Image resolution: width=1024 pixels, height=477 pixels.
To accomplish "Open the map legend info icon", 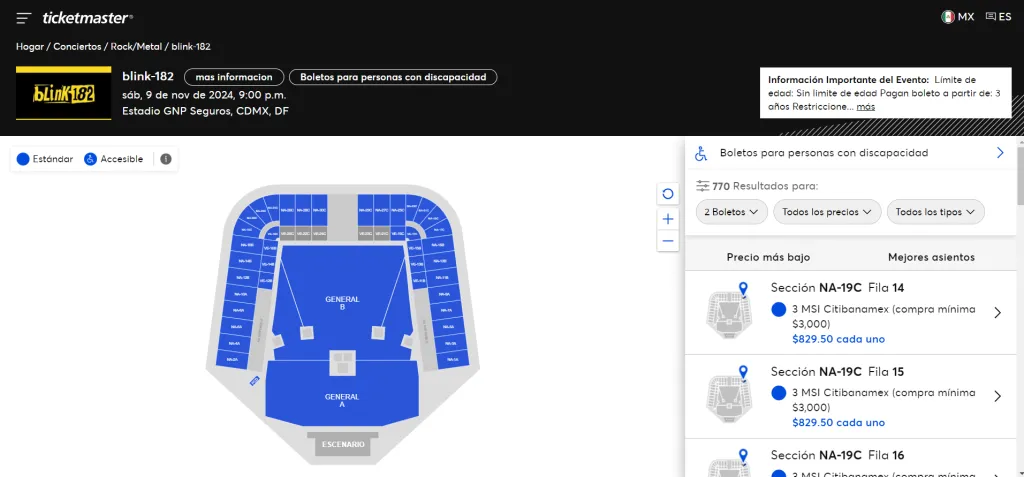I will 166,159.
